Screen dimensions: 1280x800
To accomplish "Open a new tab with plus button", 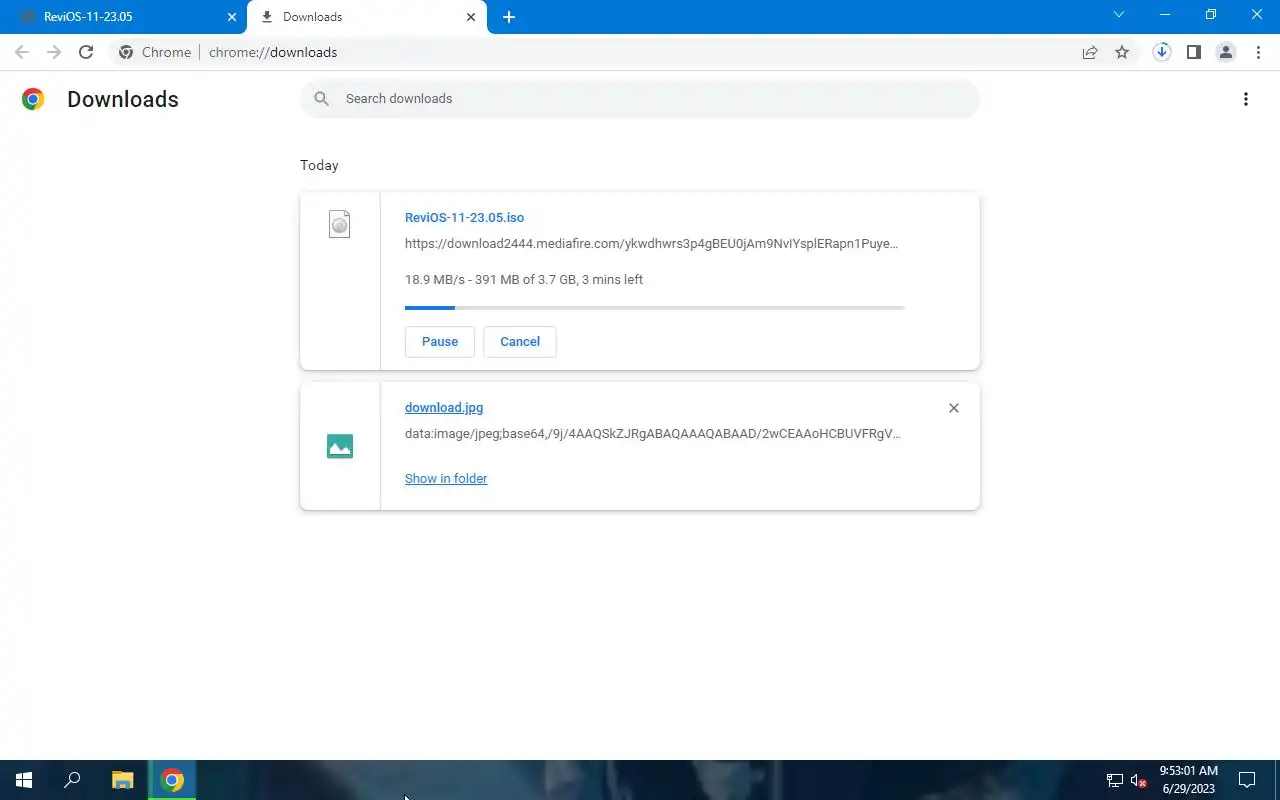I will 509,17.
